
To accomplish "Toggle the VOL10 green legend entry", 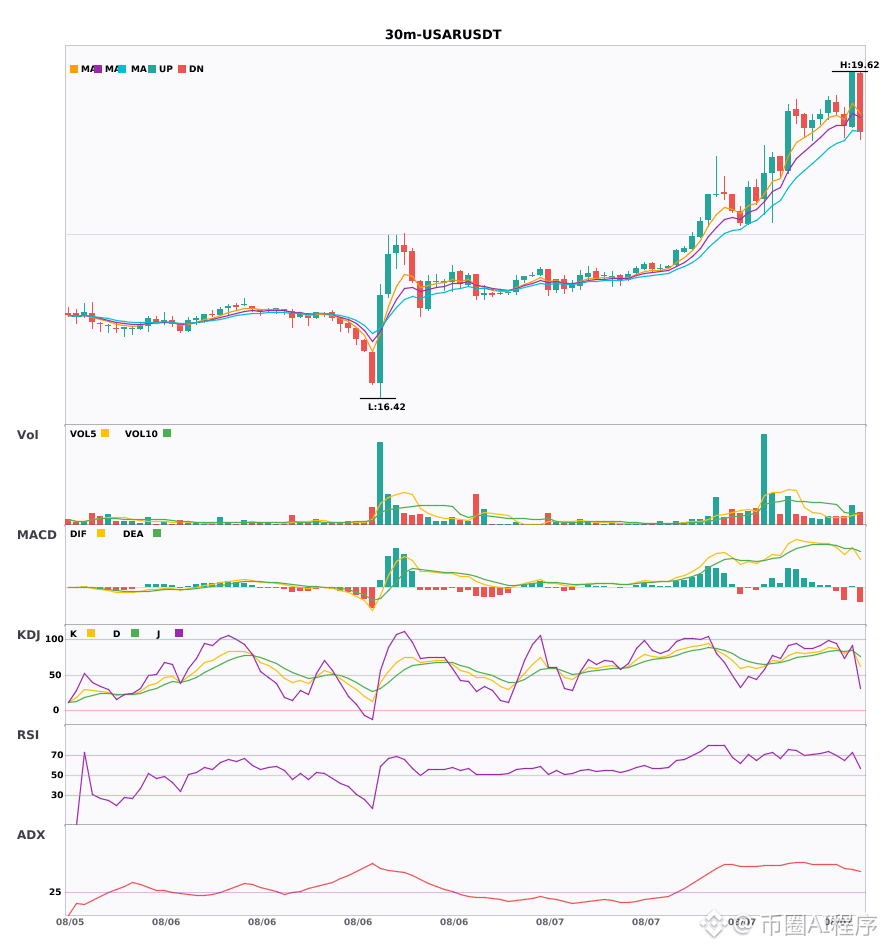I will coord(148,433).
